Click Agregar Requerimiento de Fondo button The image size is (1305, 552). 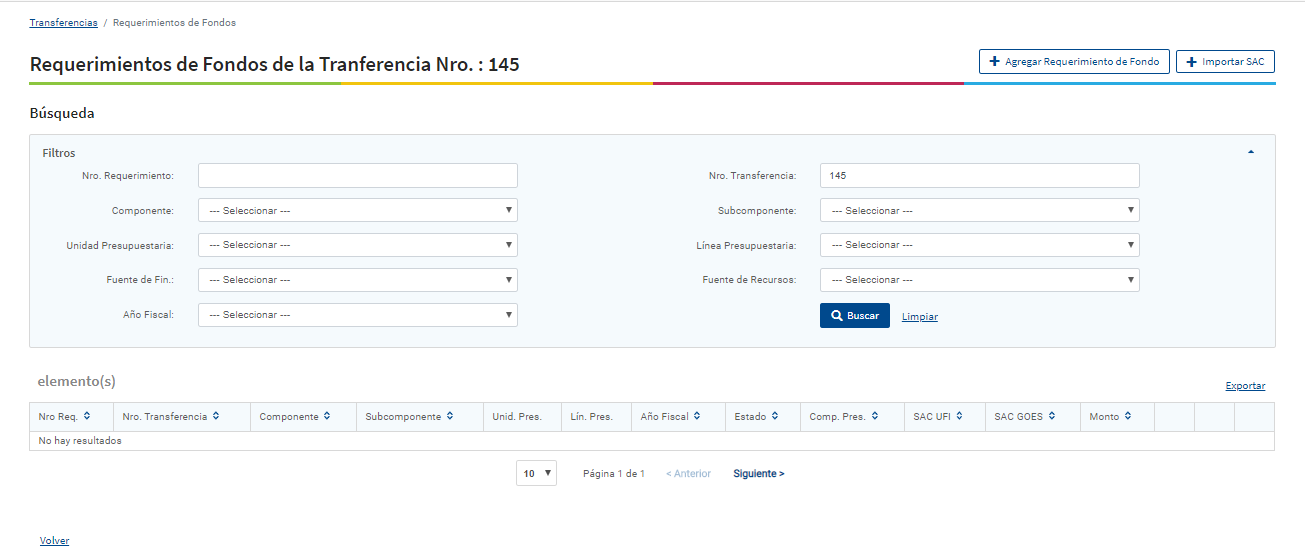tap(1073, 62)
